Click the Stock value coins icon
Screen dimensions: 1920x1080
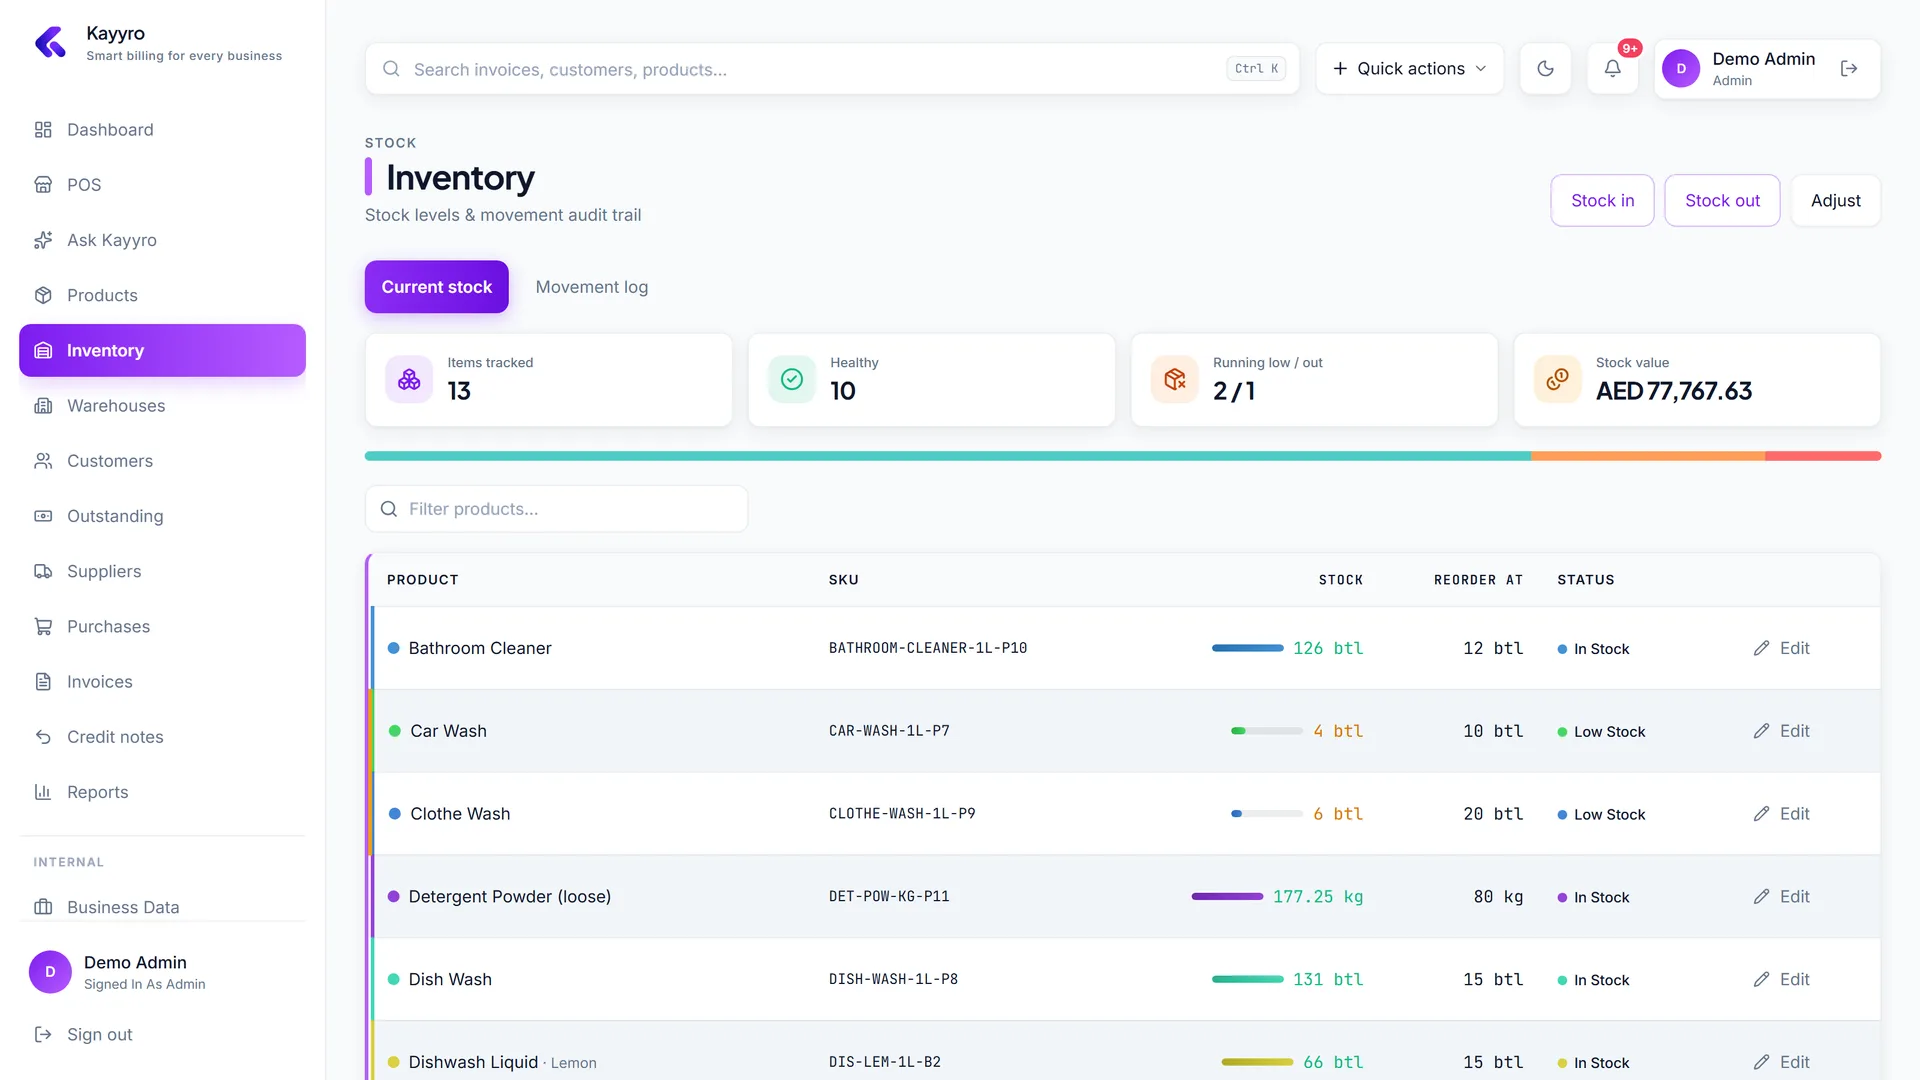[1558, 380]
